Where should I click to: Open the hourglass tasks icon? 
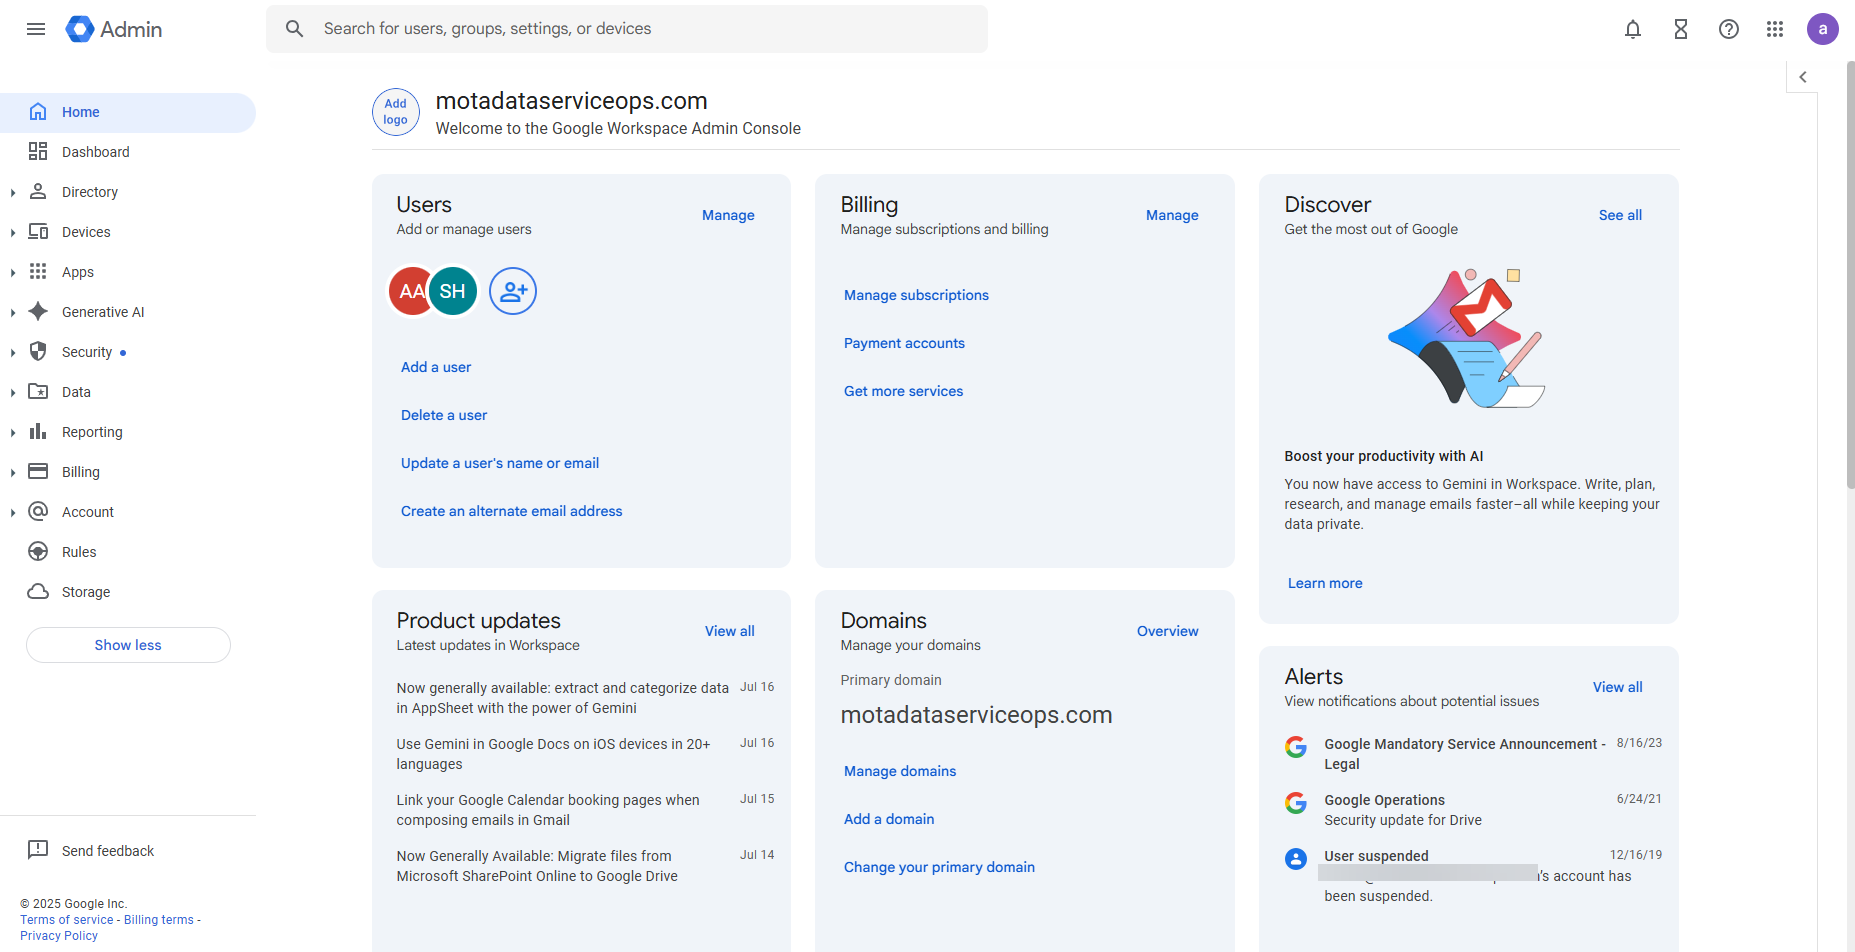(1681, 29)
